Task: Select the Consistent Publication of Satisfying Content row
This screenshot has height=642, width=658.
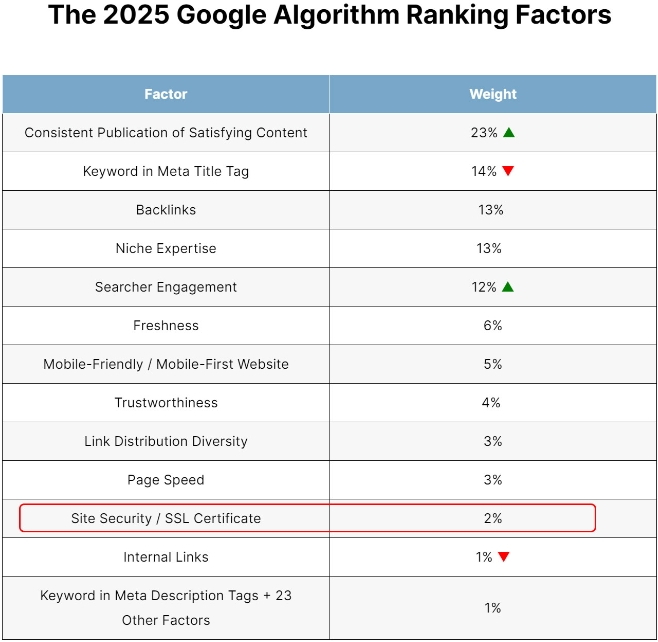Action: pyautogui.click(x=166, y=133)
